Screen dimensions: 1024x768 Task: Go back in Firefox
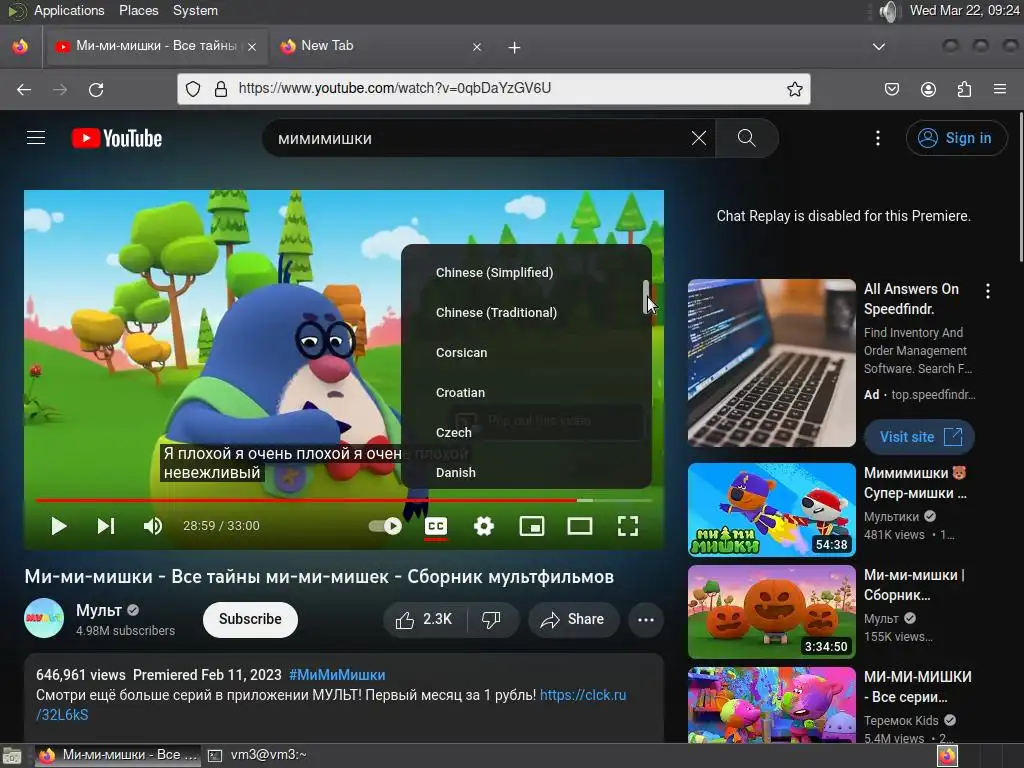tap(24, 89)
